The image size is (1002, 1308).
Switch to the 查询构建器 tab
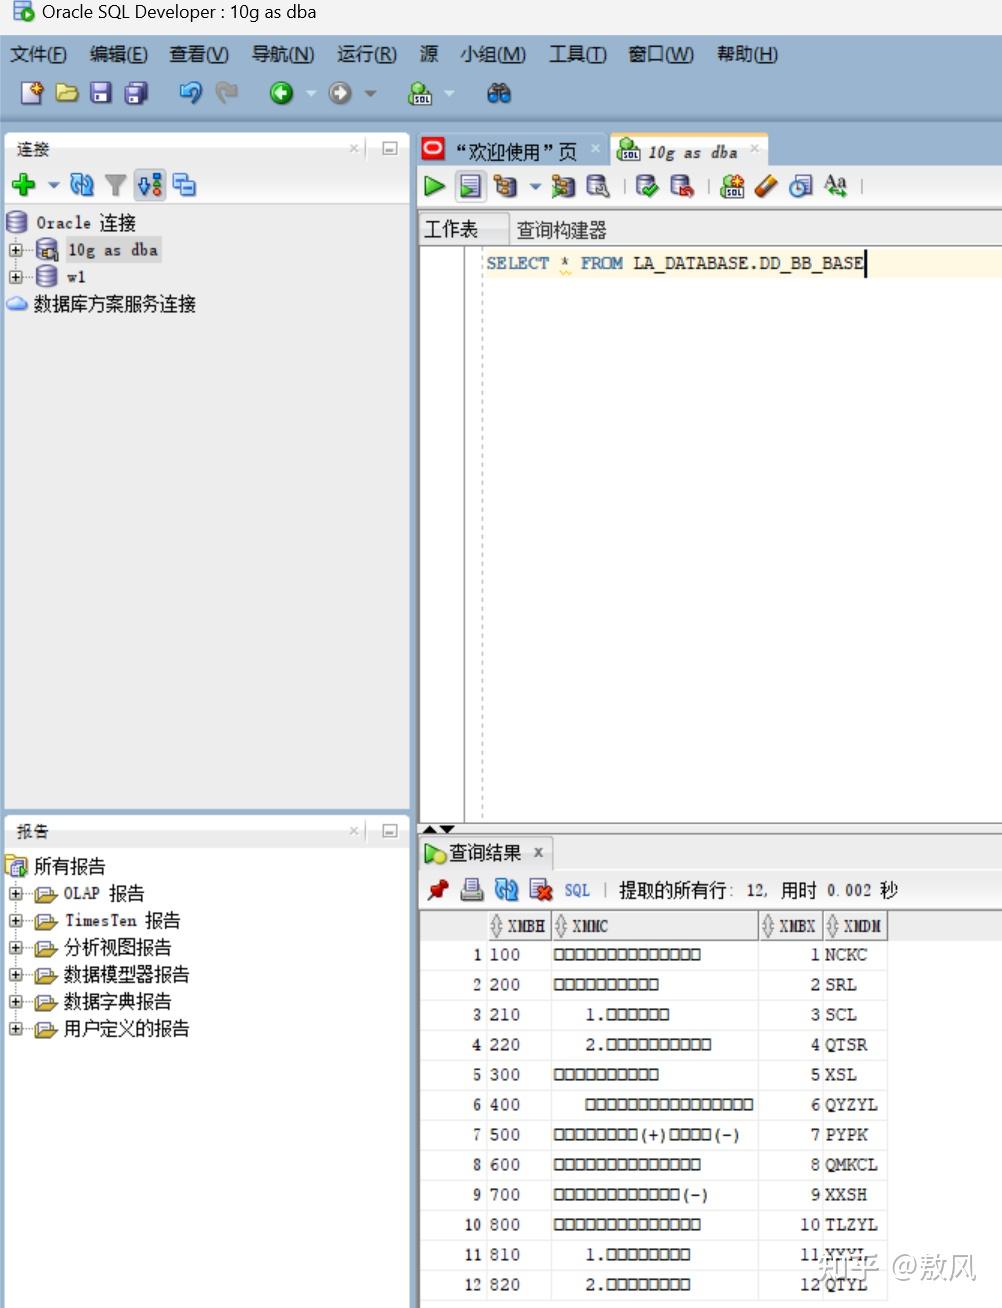561,230
